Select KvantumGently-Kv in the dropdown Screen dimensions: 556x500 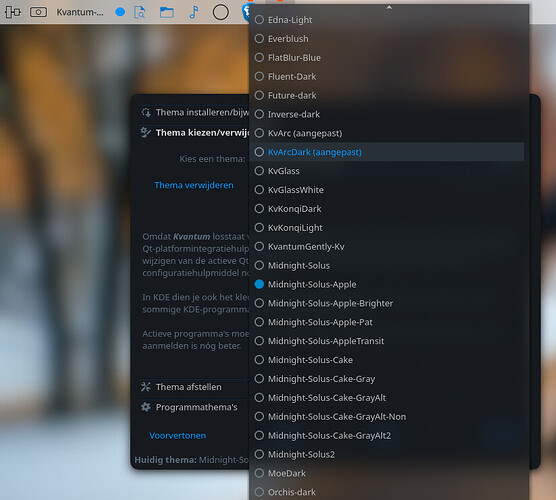[x=387, y=246]
